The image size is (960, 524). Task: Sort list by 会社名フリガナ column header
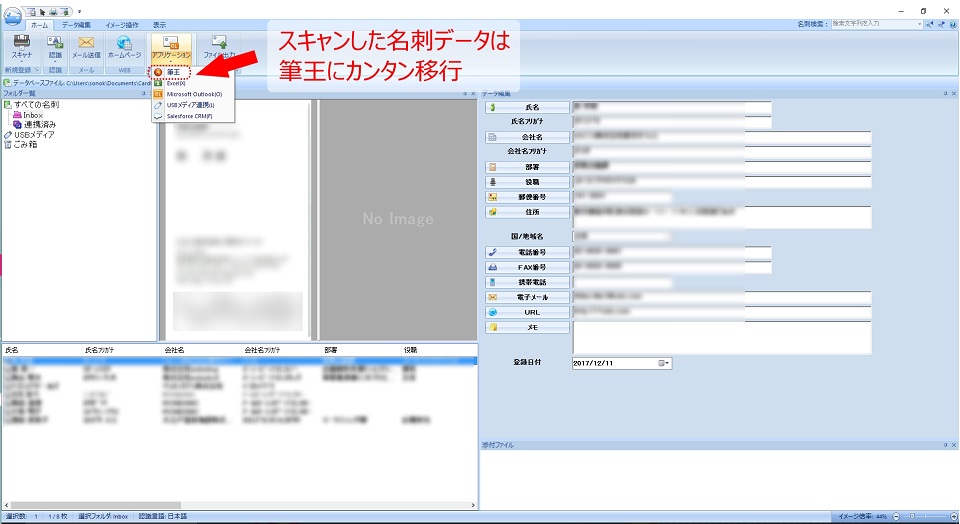280,350
